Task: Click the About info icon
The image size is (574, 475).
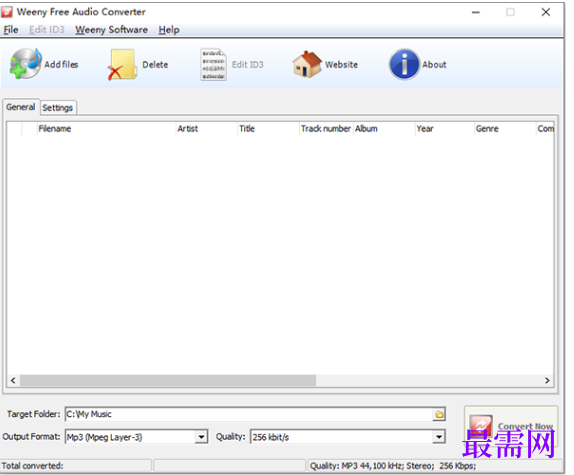Action: coord(404,64)
